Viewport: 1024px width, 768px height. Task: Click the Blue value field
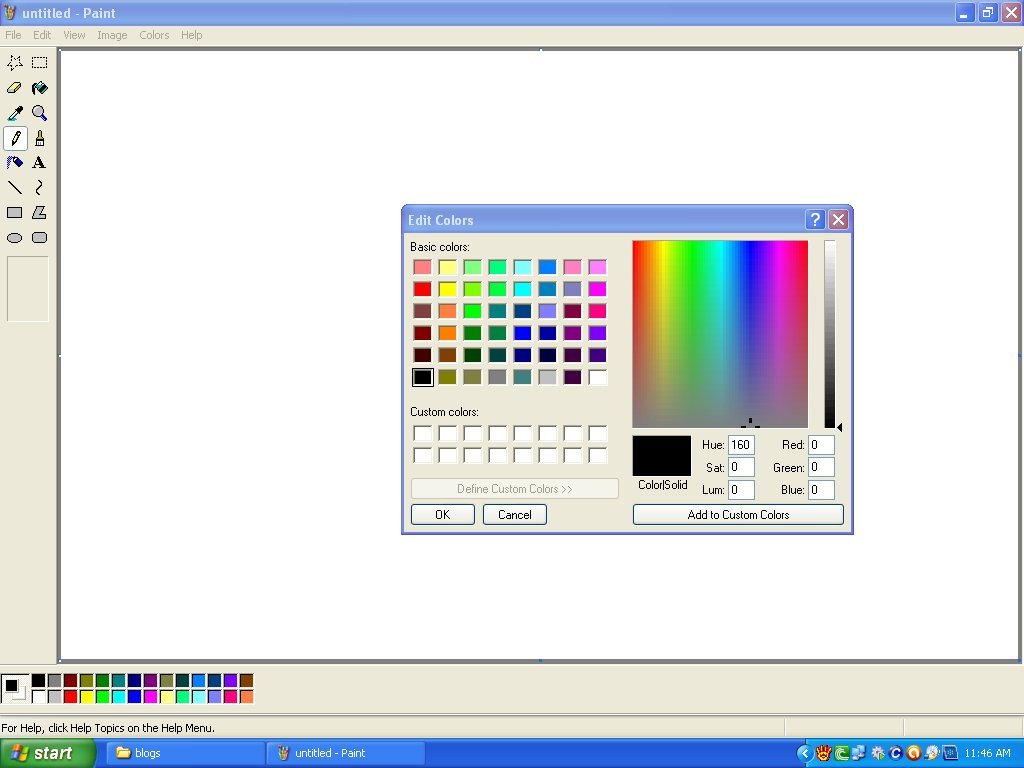822,490
